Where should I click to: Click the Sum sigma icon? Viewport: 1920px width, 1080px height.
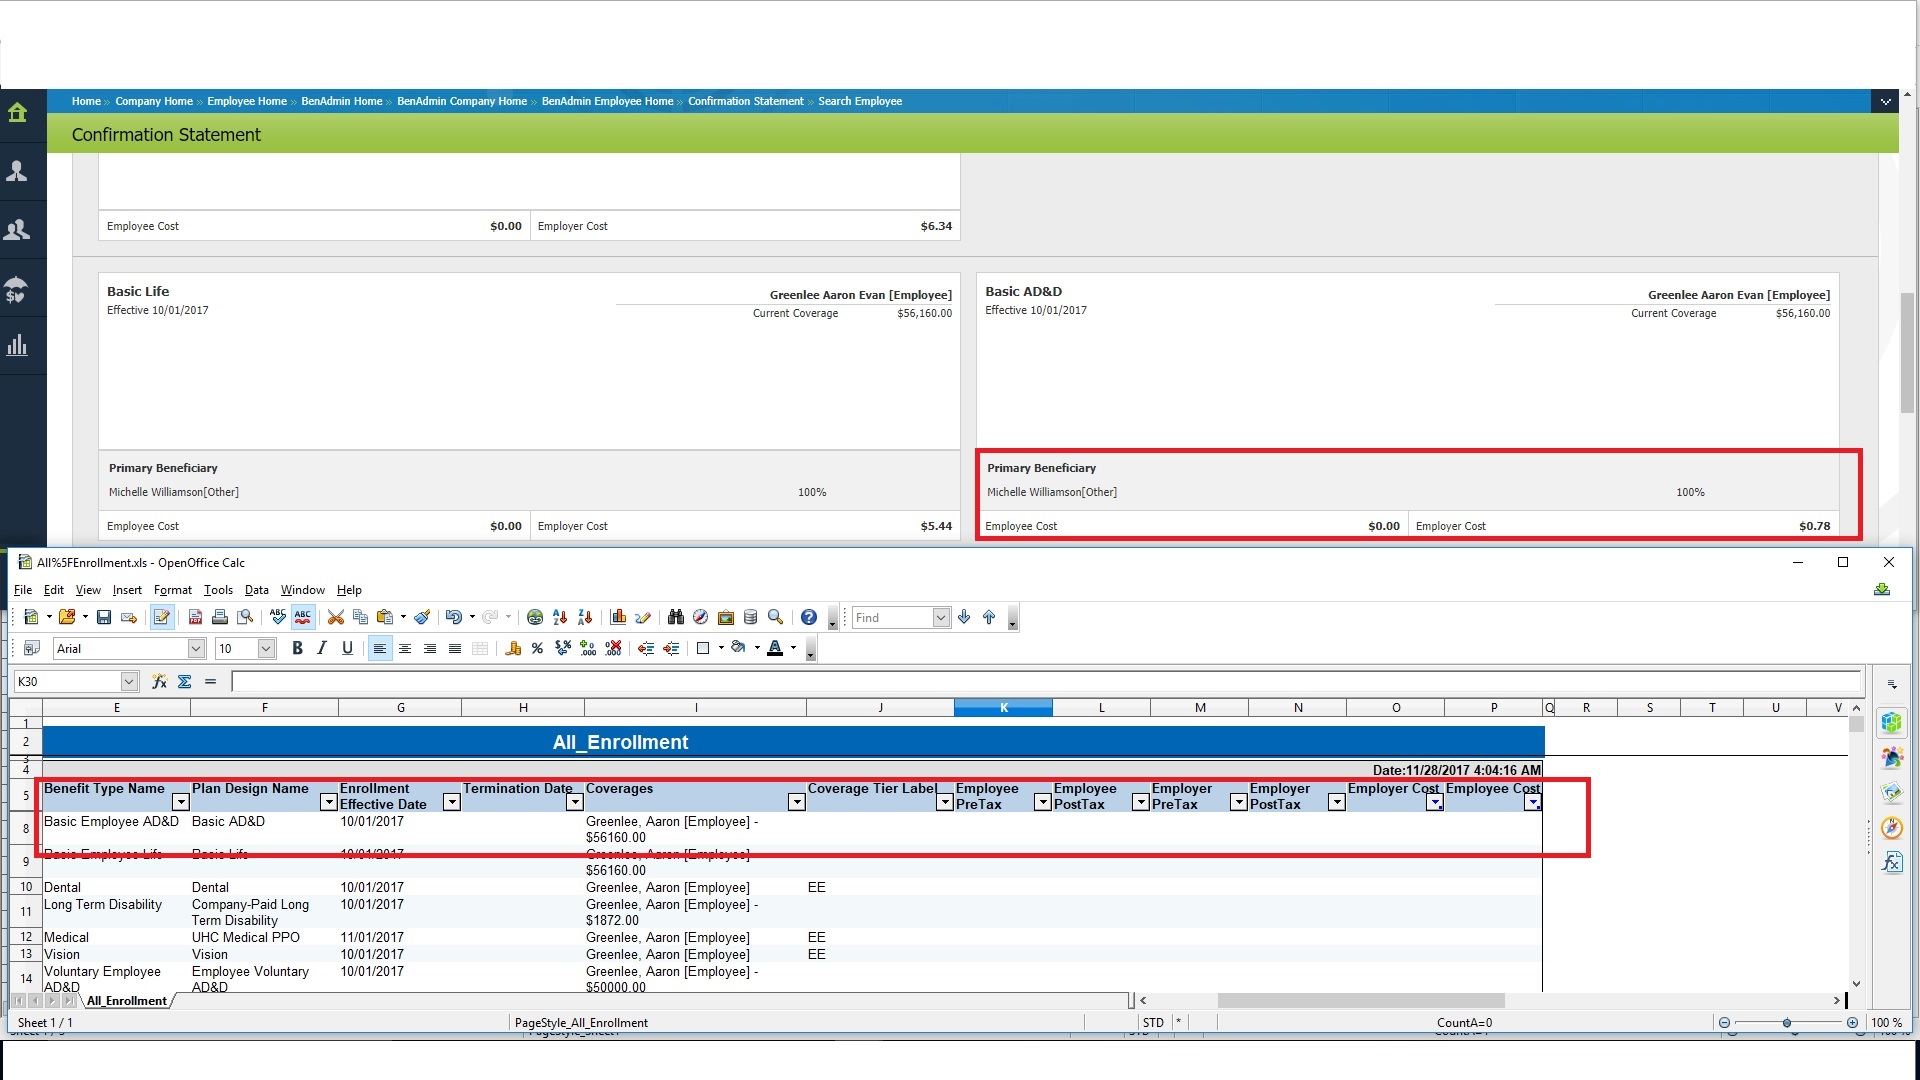tap(185, 681)
